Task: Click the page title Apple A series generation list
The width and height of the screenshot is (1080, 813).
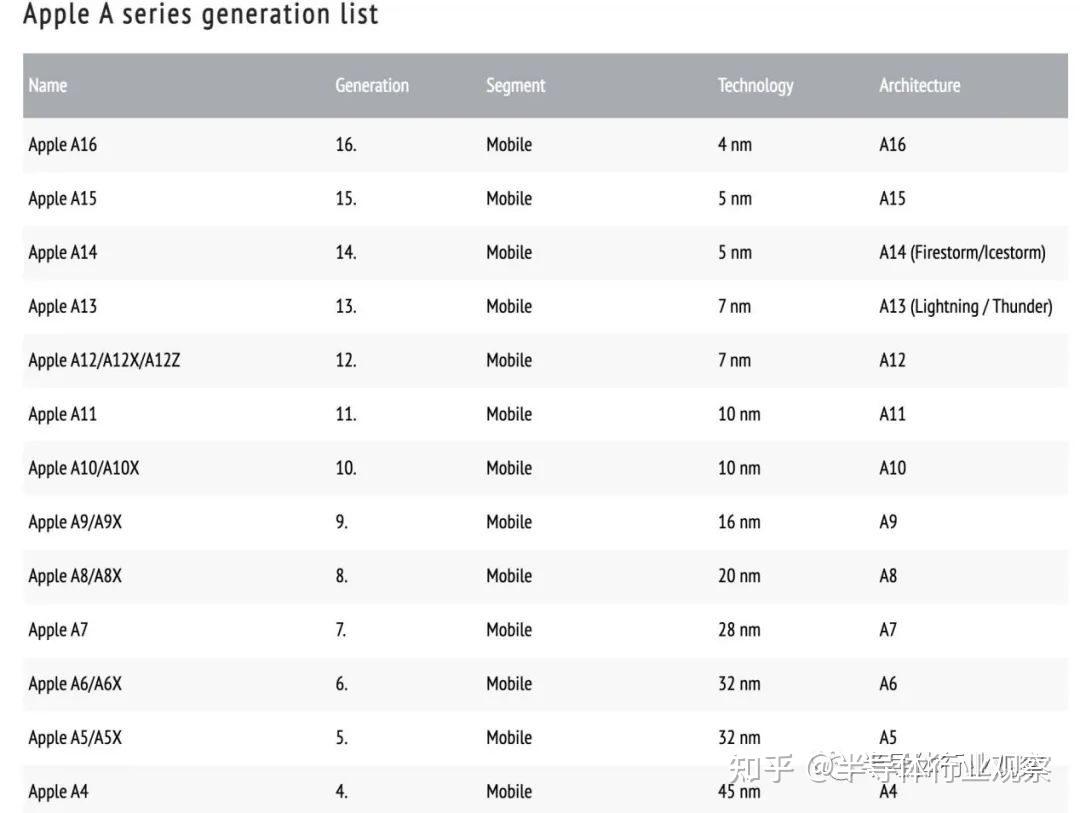Action: click(x=200, y=15)
